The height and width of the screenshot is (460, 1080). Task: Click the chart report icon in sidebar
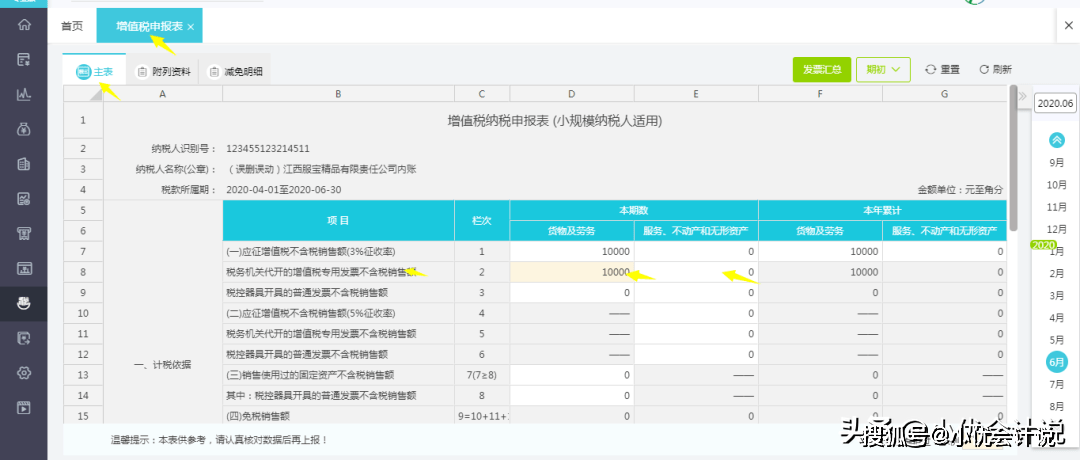[x=23, y=94]
